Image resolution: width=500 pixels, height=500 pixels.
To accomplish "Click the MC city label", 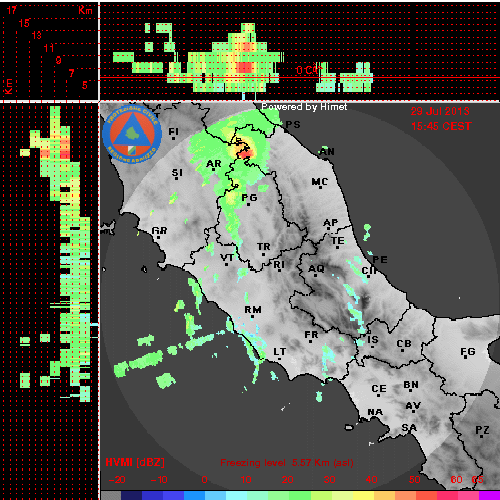I will click(x=320, y=182).
